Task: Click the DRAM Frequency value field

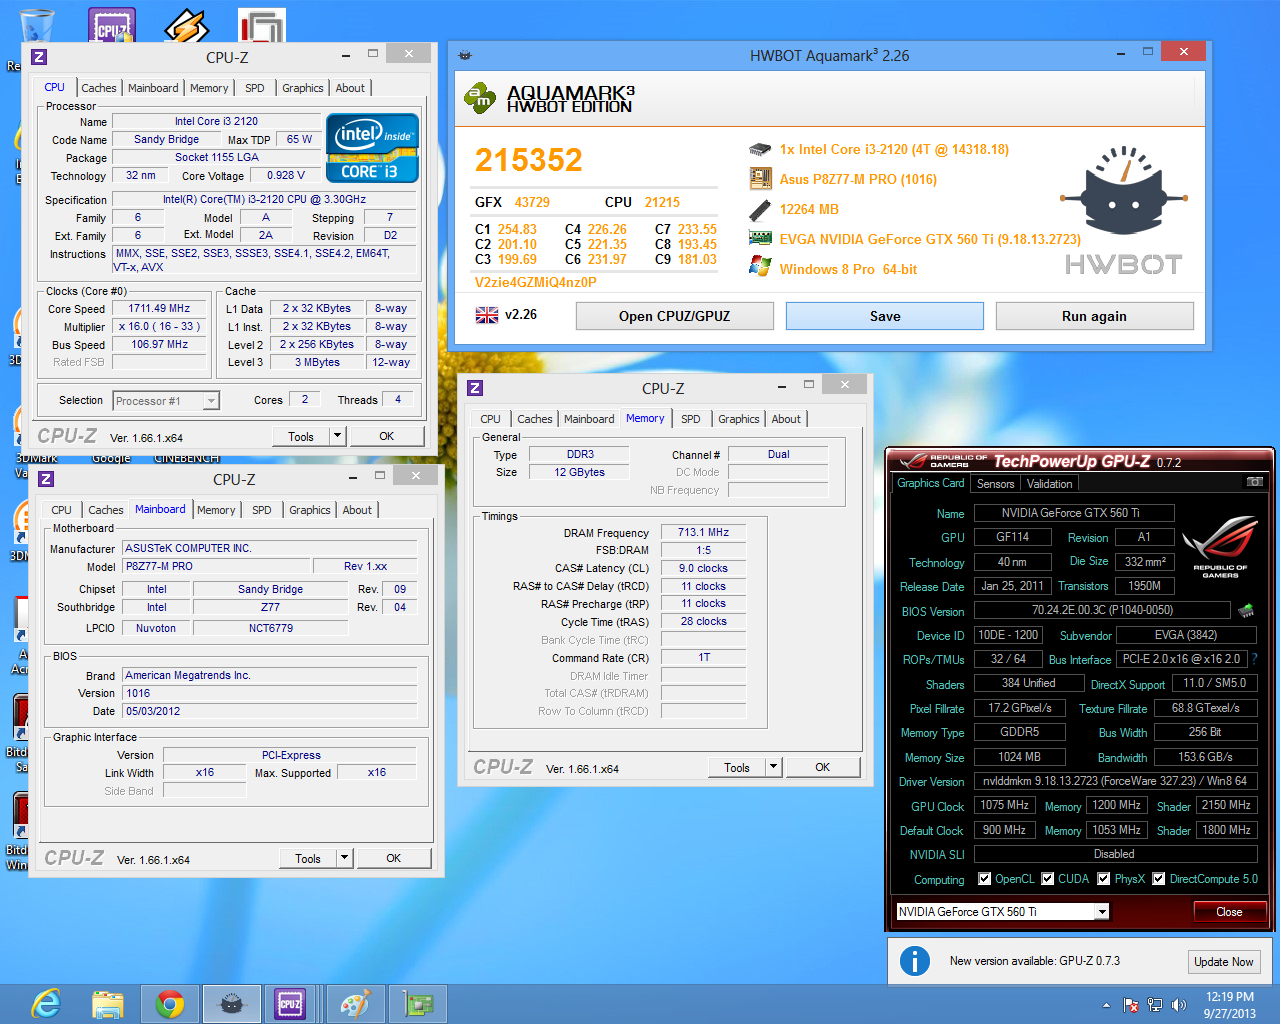Action: [x=704, y=532]
